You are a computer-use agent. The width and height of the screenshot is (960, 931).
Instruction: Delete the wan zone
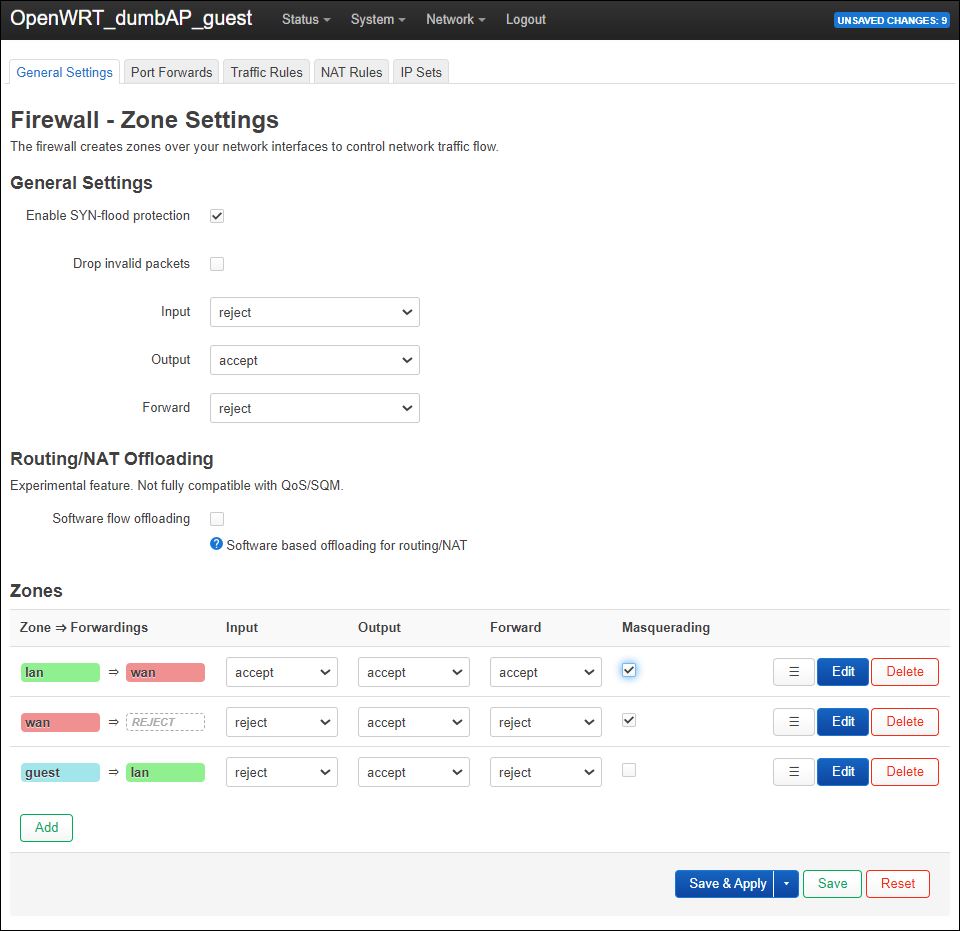(x=904, y=722)
